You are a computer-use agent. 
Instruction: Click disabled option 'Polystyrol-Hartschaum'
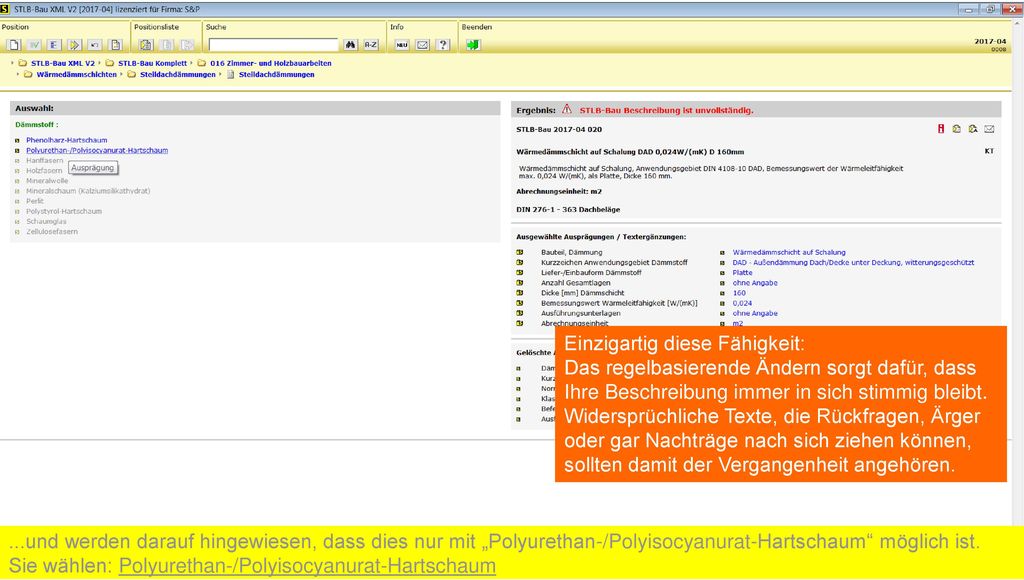(x=64, y=211)
